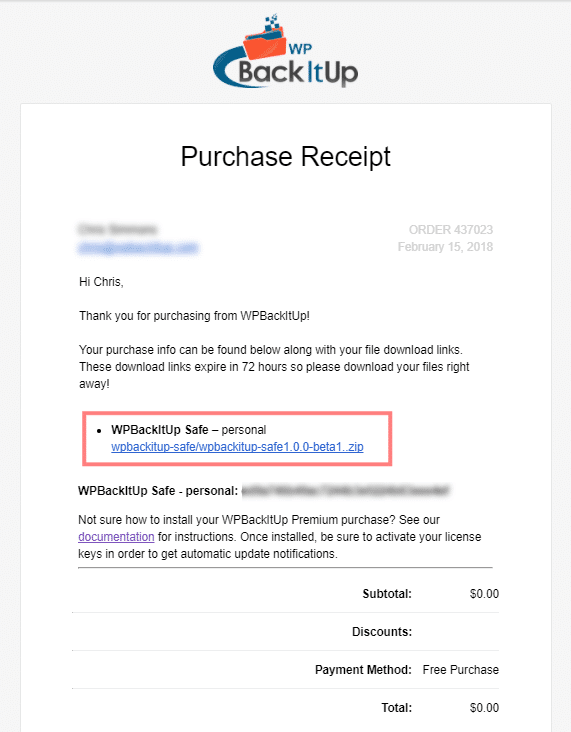
Task: Click the Discounts label
Action: coord(382,632)
